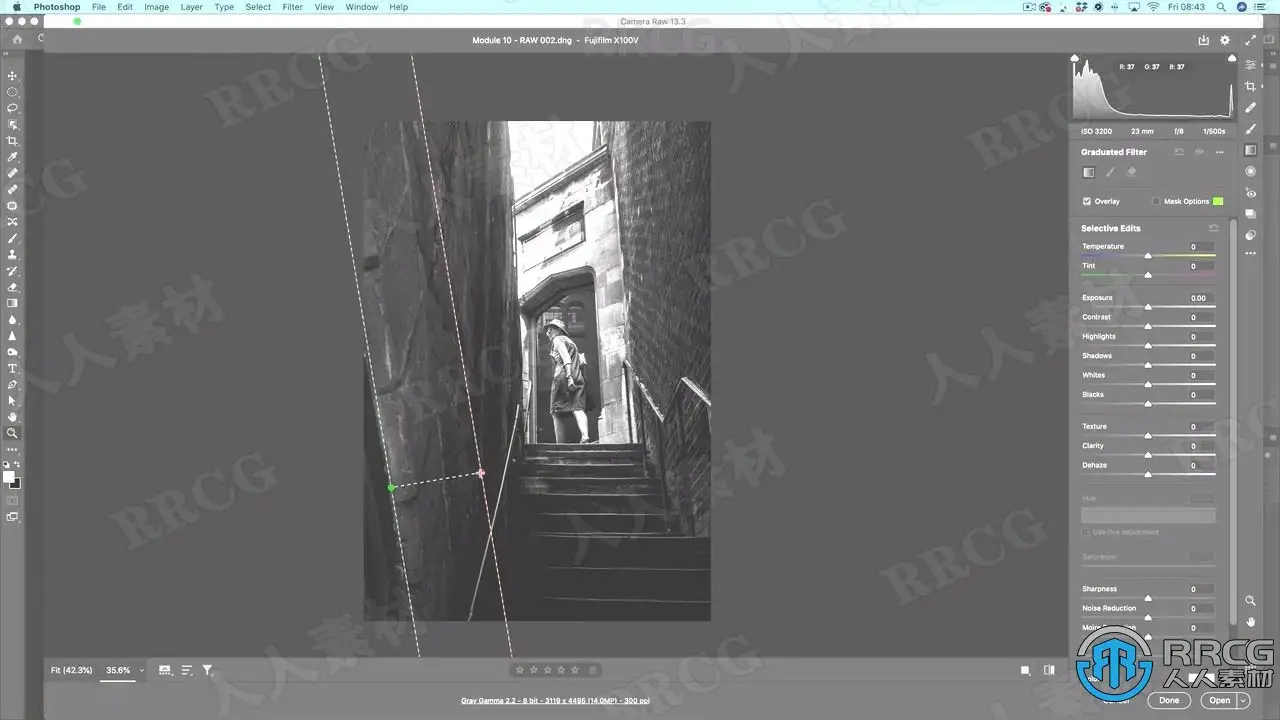
Task: Select the Move tool in Photoshop toolbar
Action: point(13,76)
